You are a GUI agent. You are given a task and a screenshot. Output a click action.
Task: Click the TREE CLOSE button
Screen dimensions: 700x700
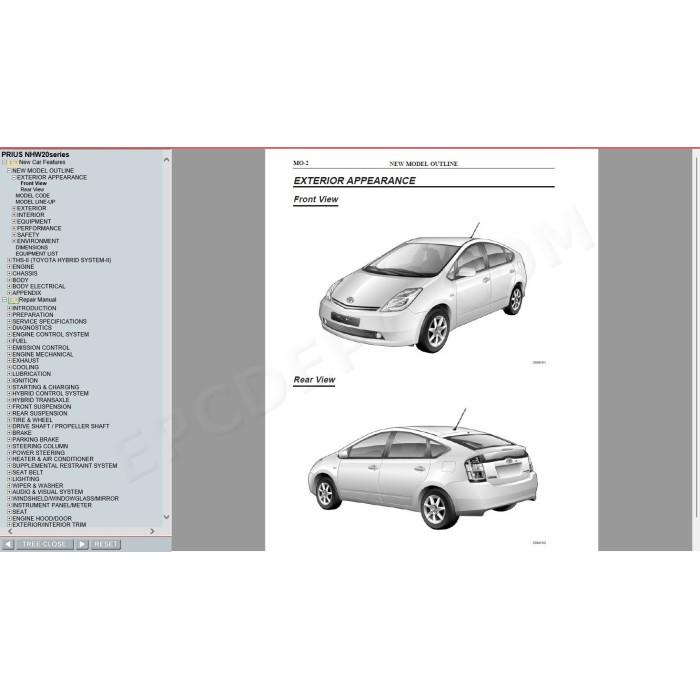pos(44,544)
